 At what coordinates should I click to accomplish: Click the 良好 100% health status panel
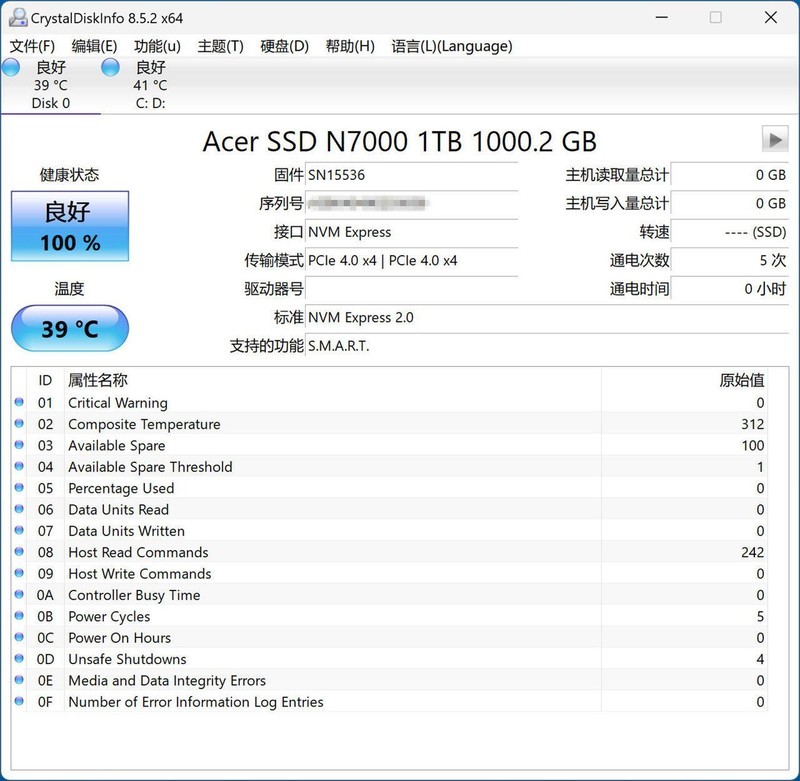(69, 225)
